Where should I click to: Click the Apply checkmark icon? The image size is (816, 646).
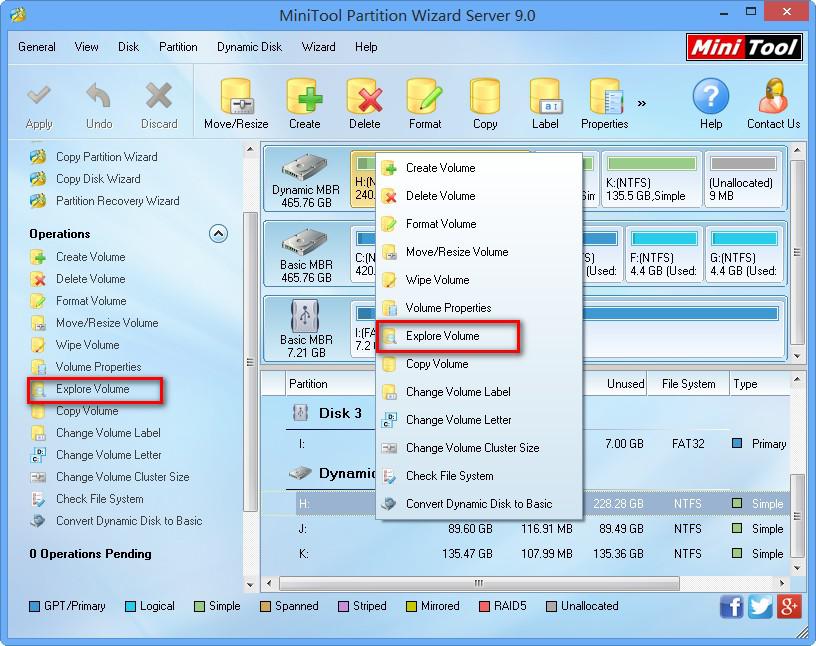[39, 95]
